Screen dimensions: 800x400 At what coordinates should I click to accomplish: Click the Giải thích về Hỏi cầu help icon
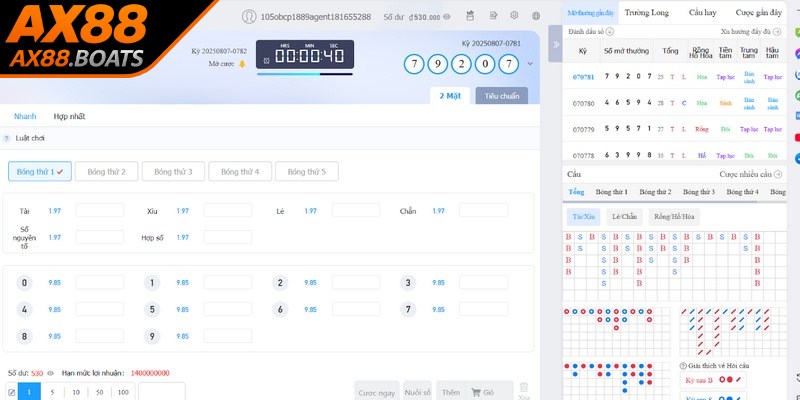click(x=683, y=366)
